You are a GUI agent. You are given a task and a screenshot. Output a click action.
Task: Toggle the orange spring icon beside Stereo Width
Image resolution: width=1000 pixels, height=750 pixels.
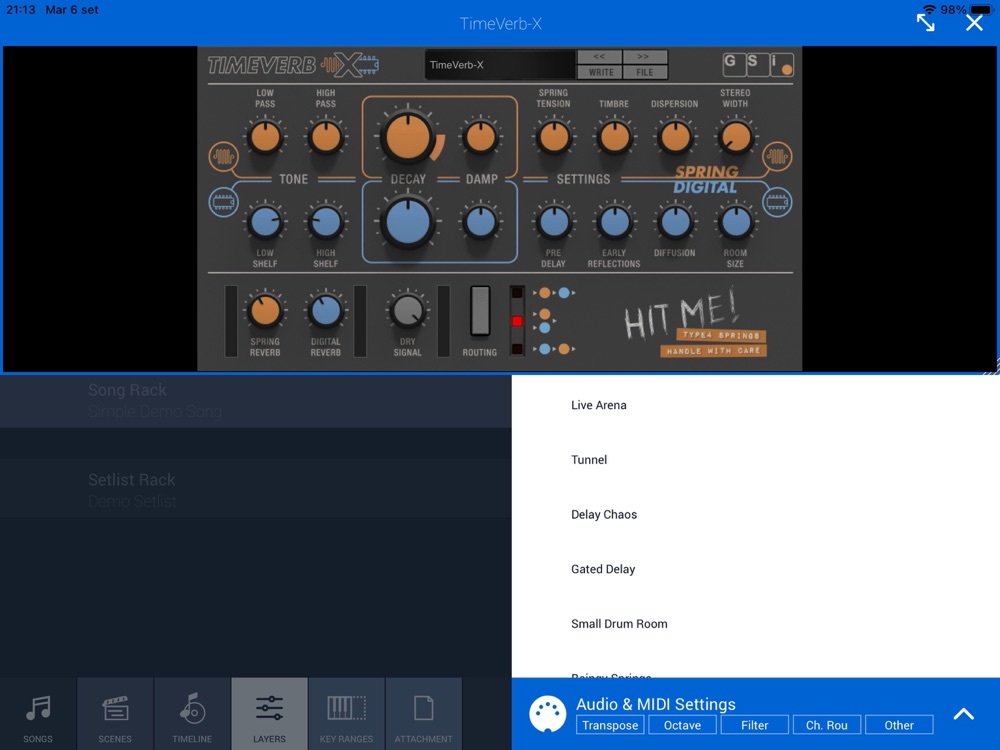coord(777,156)
